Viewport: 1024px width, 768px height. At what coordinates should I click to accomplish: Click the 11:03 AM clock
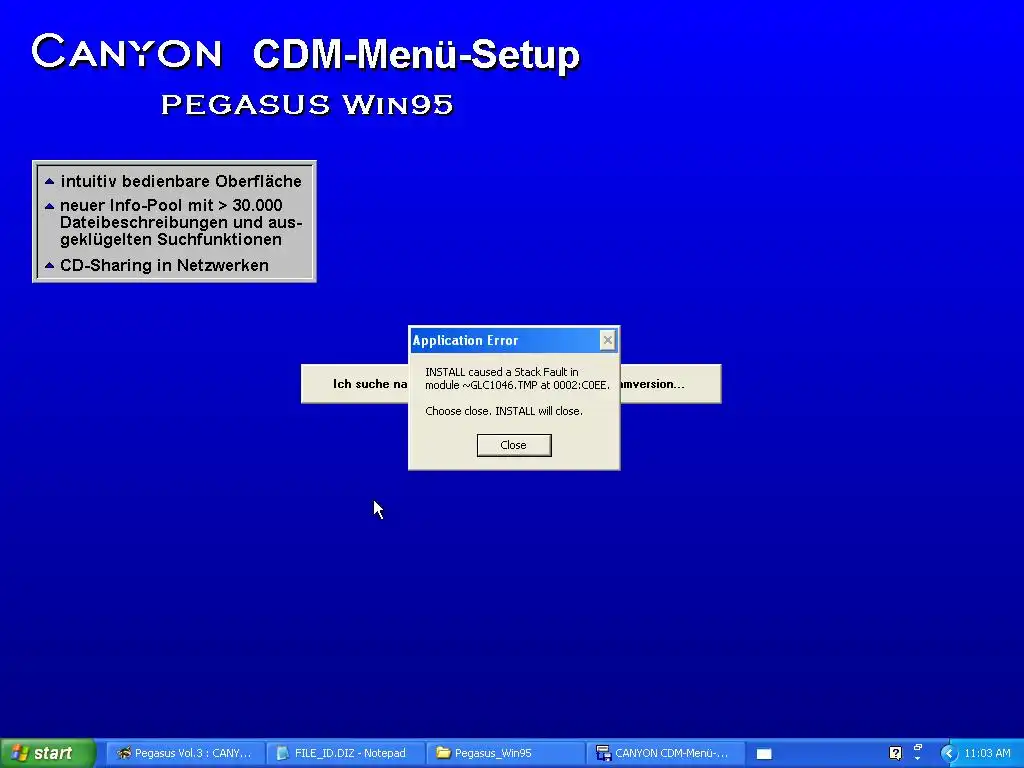(987, 753)
